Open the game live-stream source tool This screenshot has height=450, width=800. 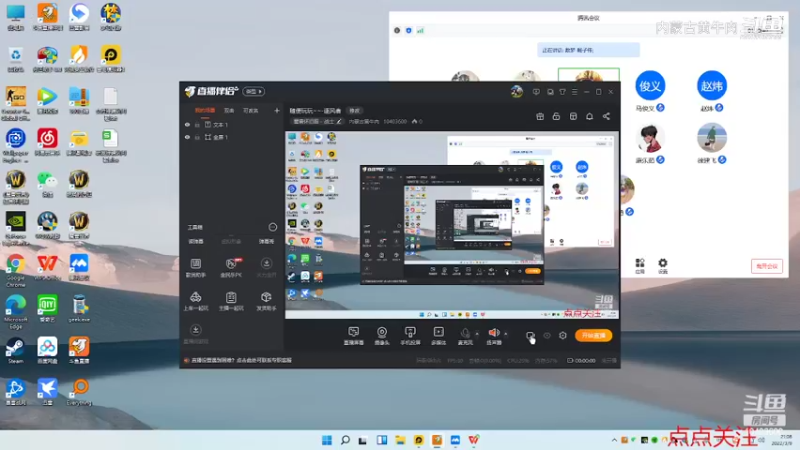[x=354, y=336]
